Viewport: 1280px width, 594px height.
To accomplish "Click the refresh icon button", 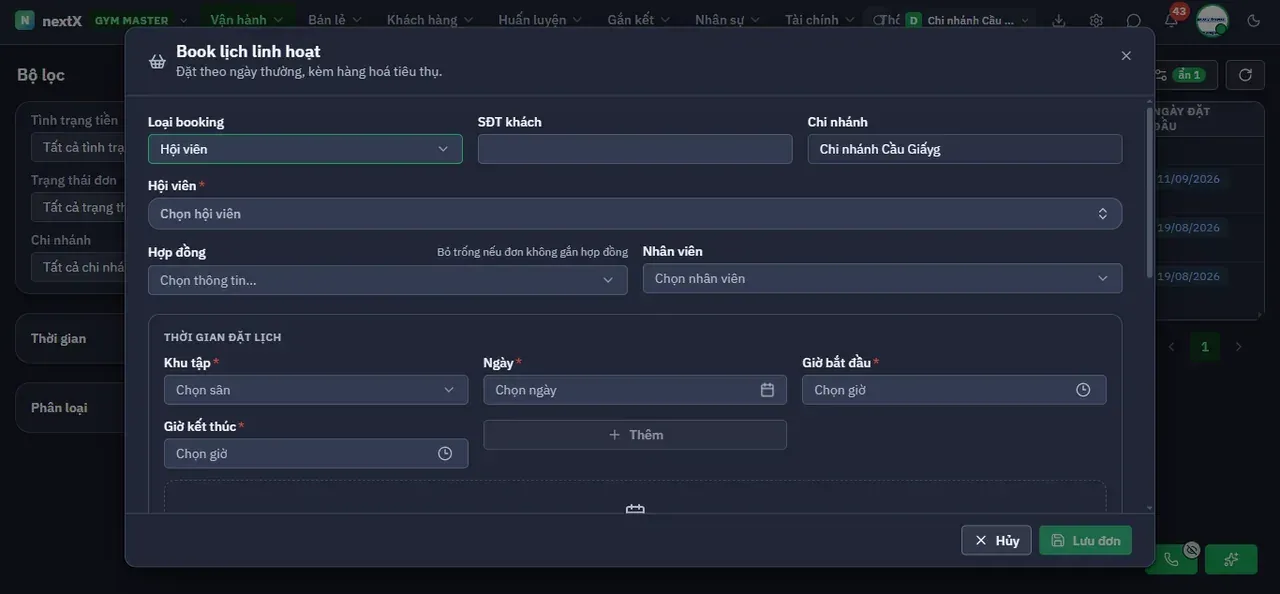I will pos(1245,75).
